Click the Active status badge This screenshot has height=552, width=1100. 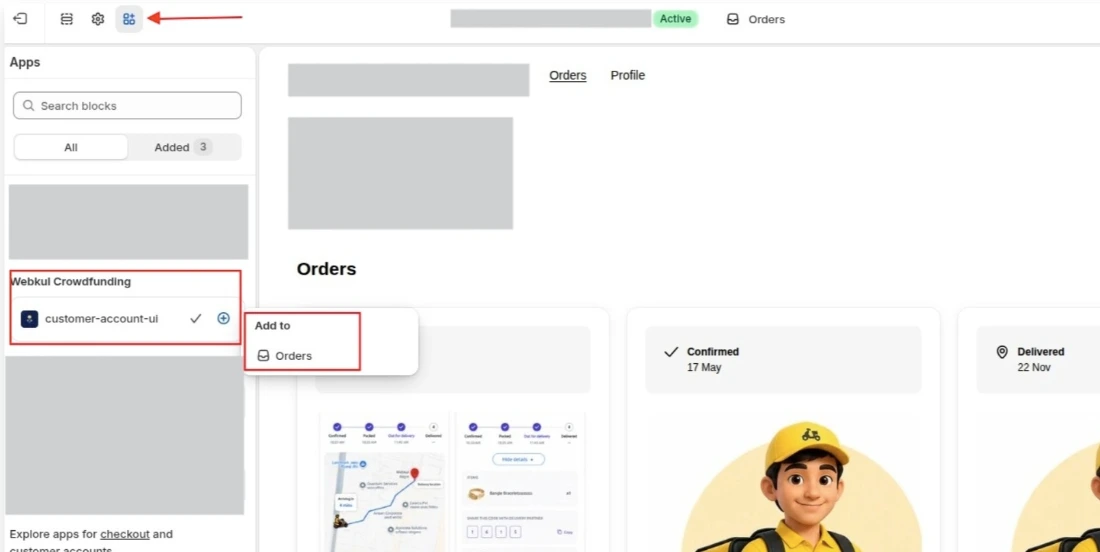675,19
